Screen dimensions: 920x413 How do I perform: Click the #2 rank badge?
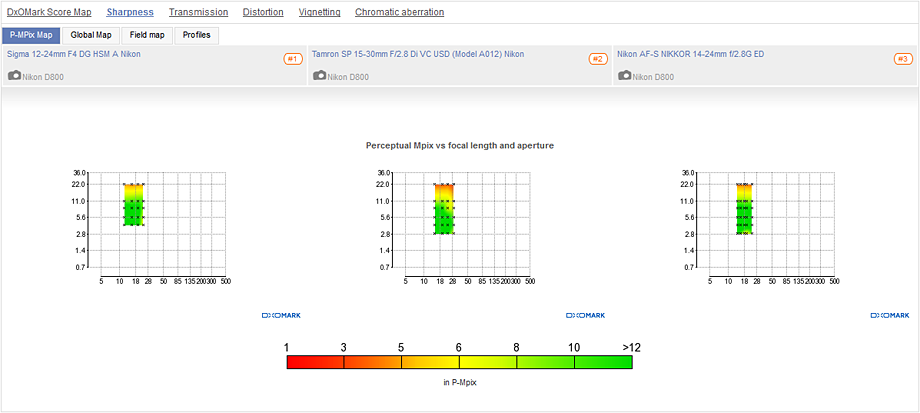click(597, 59)
